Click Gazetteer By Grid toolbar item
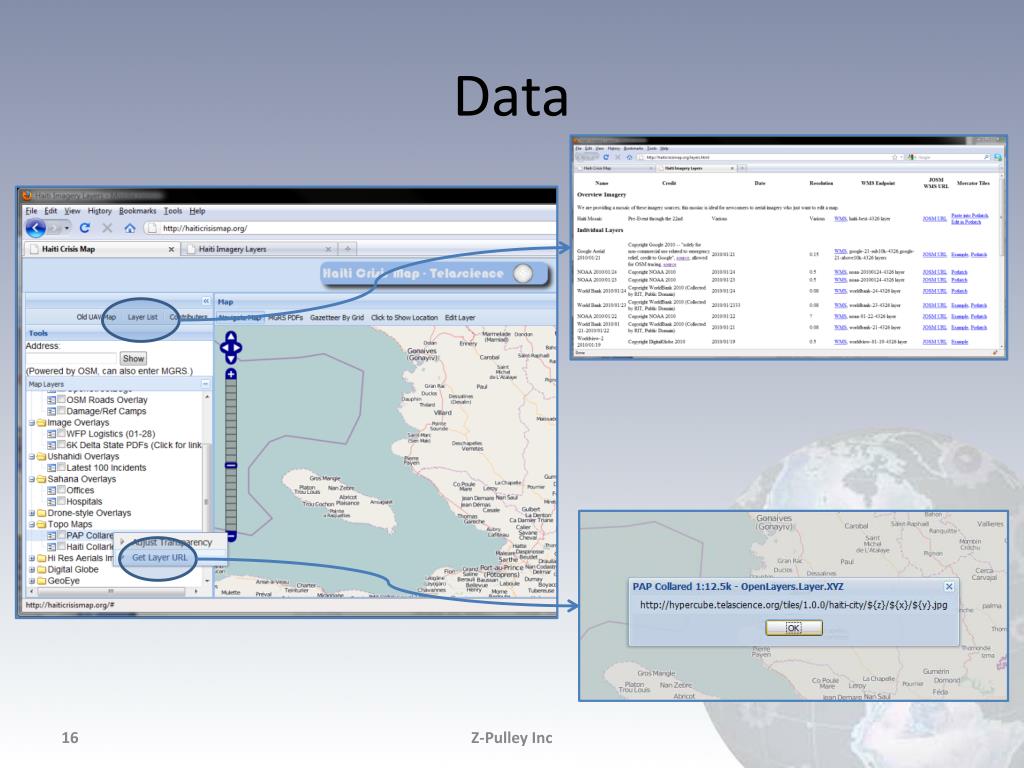 (336, 317)
